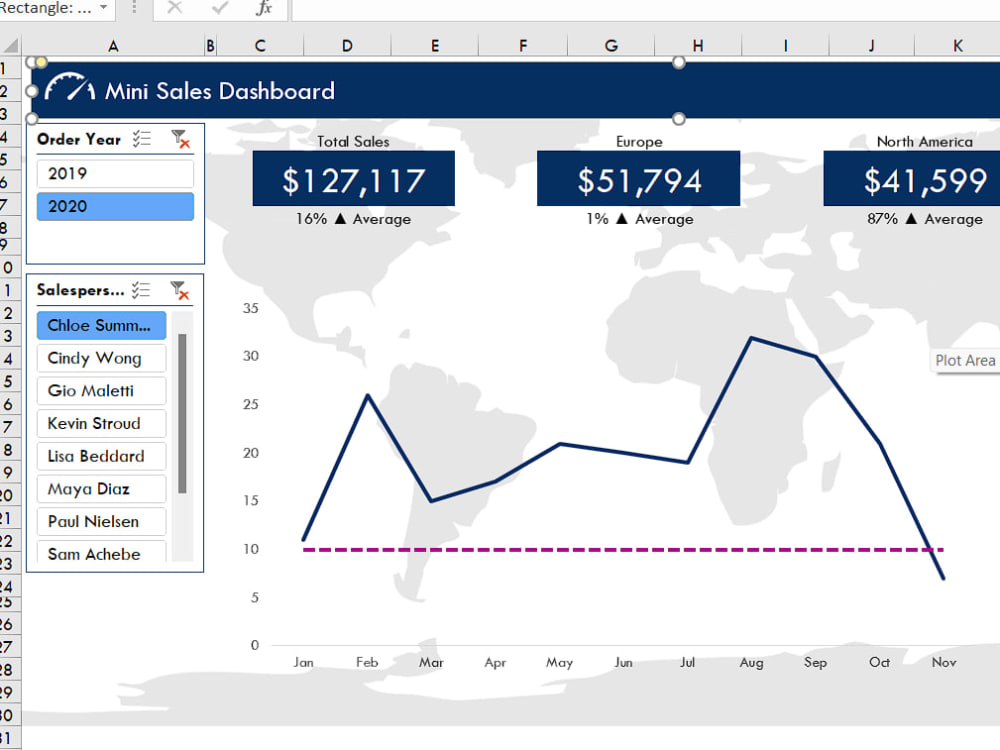Viewport: 1000px width, 750px height.
Task: Click the Select All corner triangle
Action: click(x=11, y=45)
